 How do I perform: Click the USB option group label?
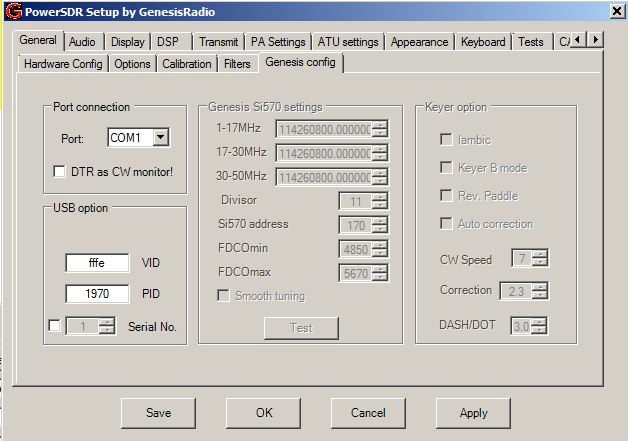coord(81,208)
